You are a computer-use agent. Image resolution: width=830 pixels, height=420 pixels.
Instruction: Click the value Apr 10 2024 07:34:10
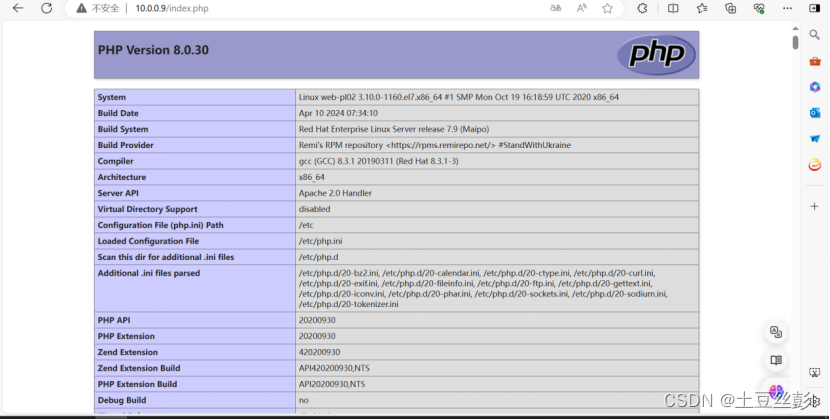coord(338,113)
